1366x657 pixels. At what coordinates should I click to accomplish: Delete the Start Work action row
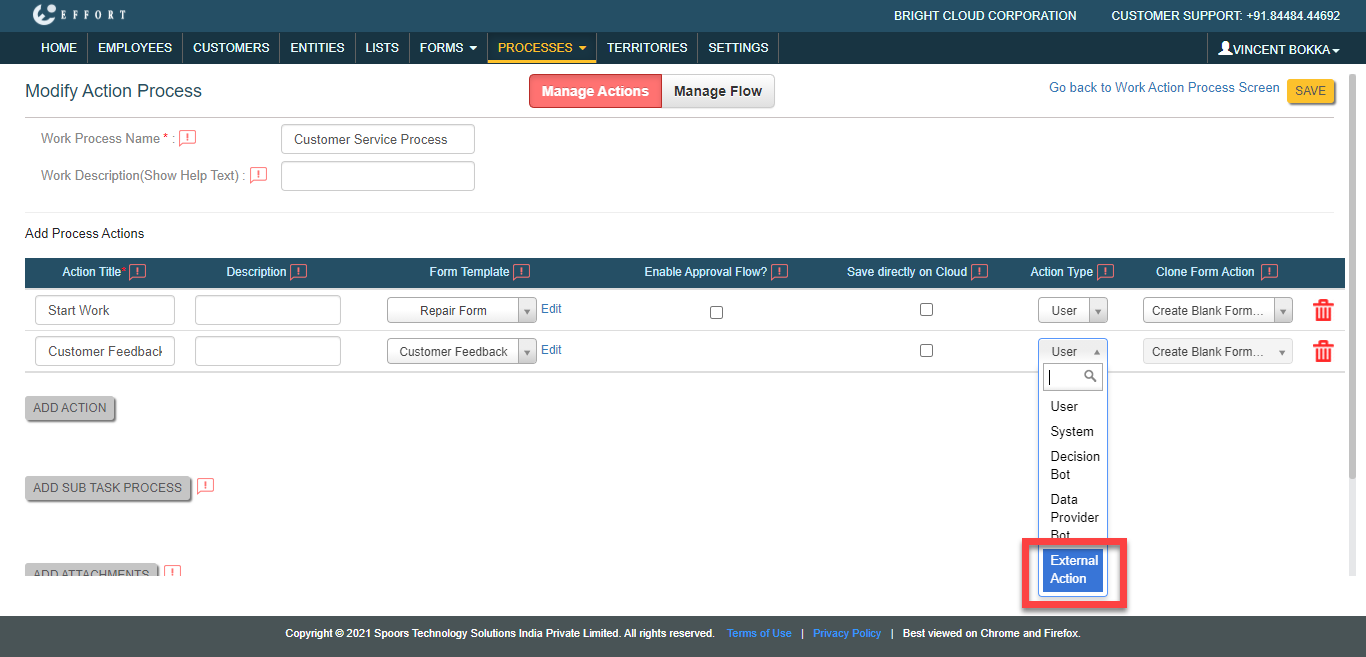pyautogui.click(x=1322, y=311)
